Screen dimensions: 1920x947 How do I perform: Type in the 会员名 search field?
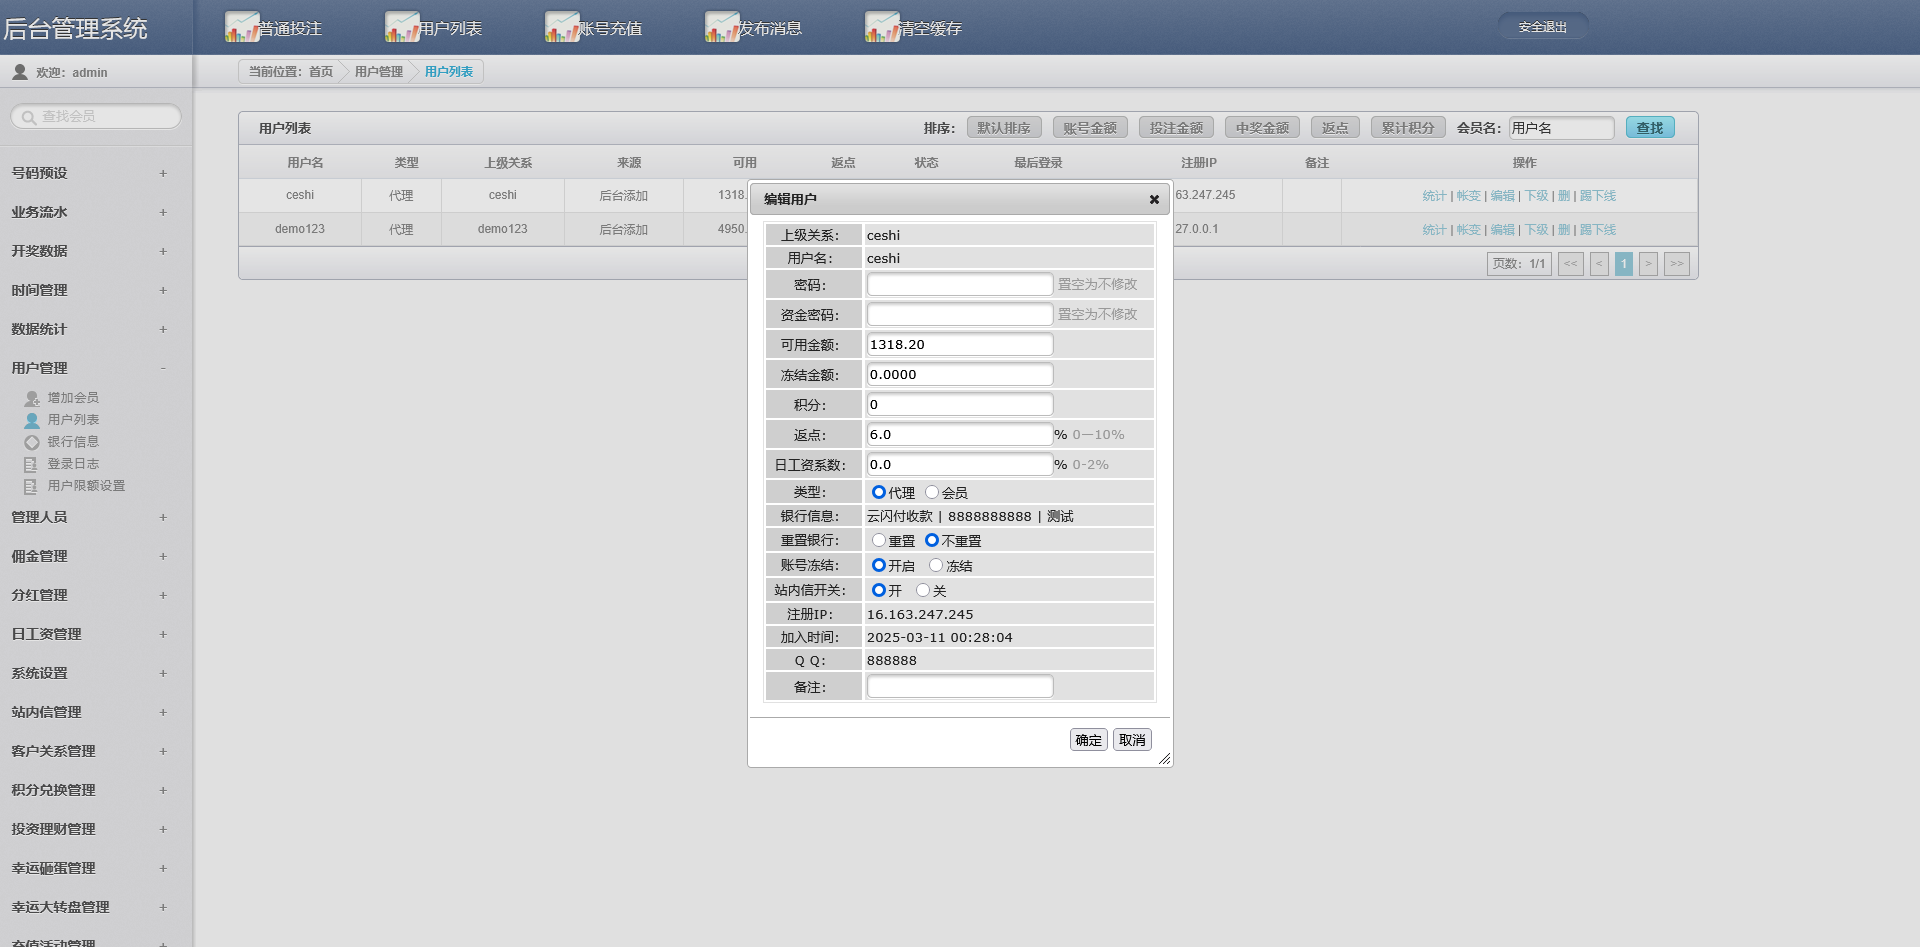pos(1562,127)
